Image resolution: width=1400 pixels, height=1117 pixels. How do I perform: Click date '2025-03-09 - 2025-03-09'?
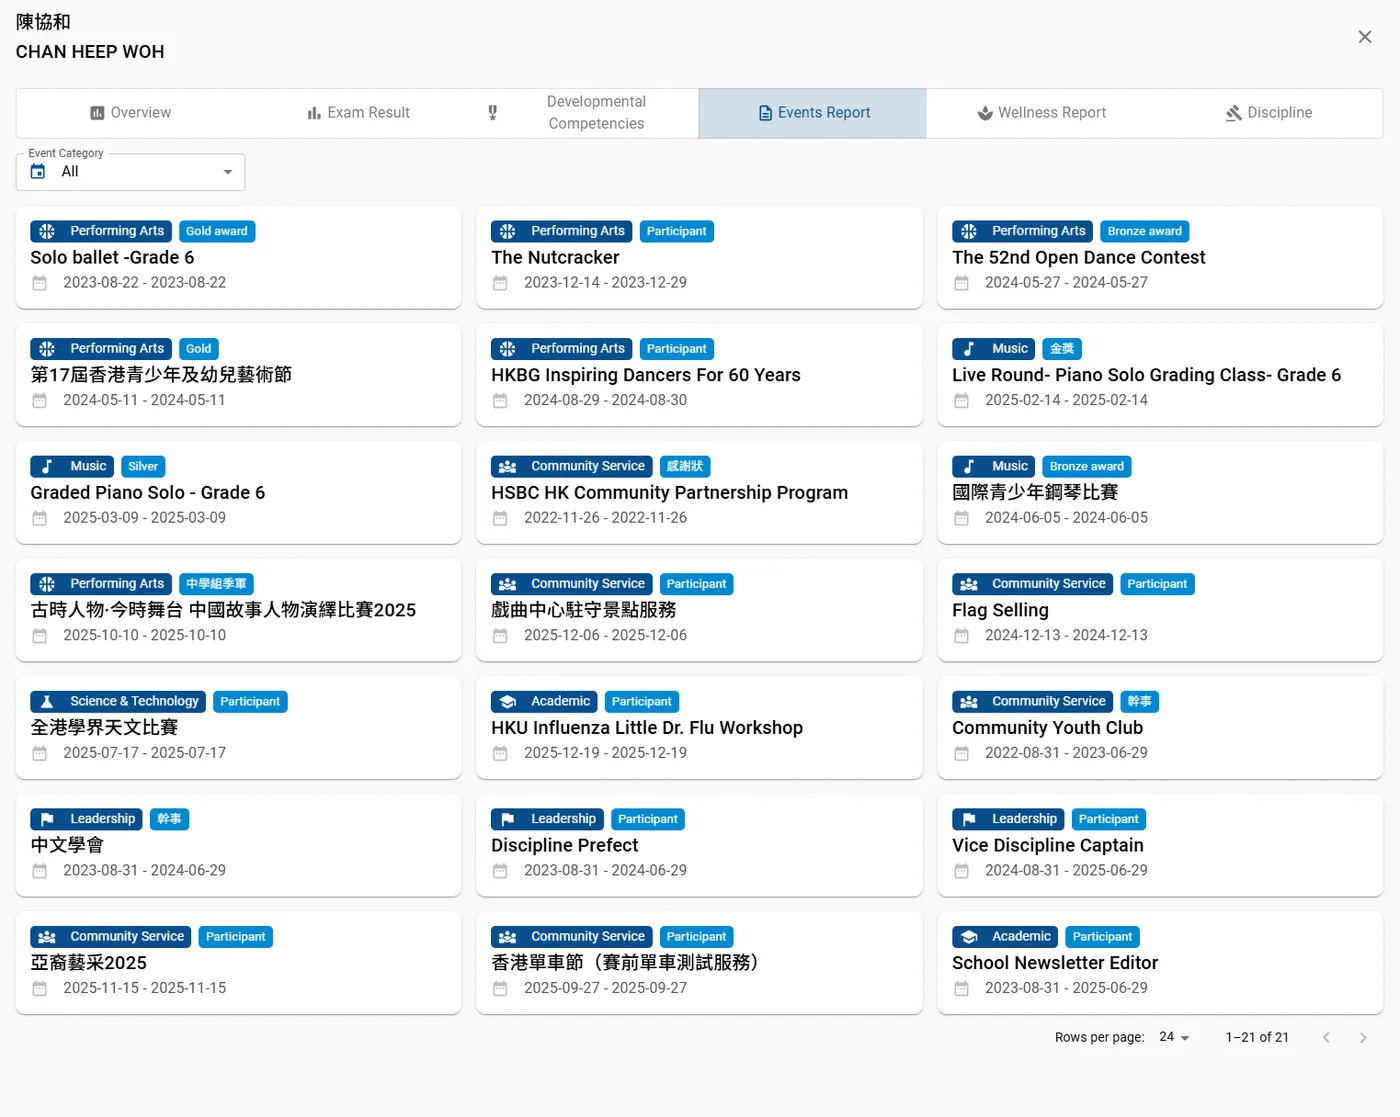pos(145,518)
